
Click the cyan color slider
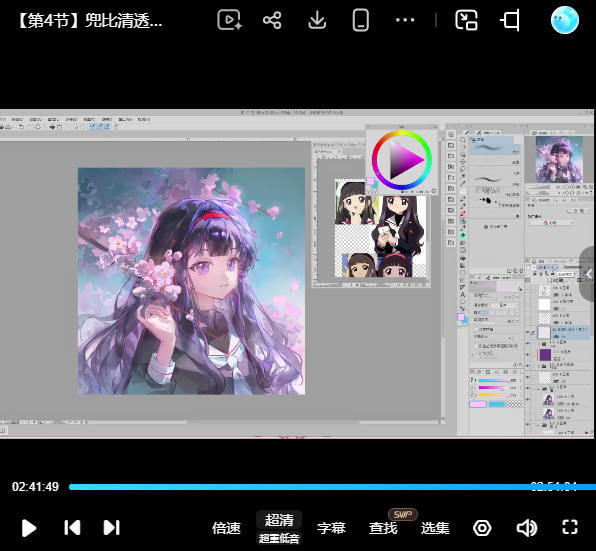[493, 380]
